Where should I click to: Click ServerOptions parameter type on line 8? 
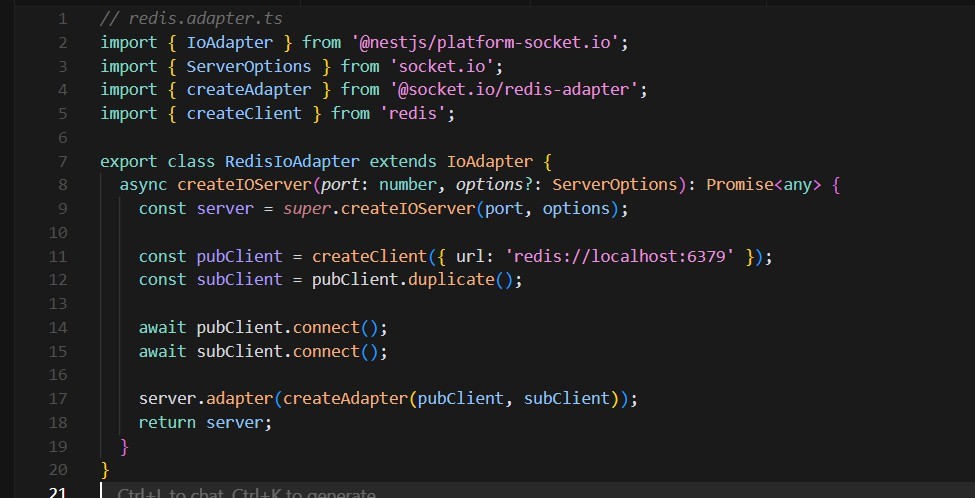pyautogui.click(x=614, y=185)
